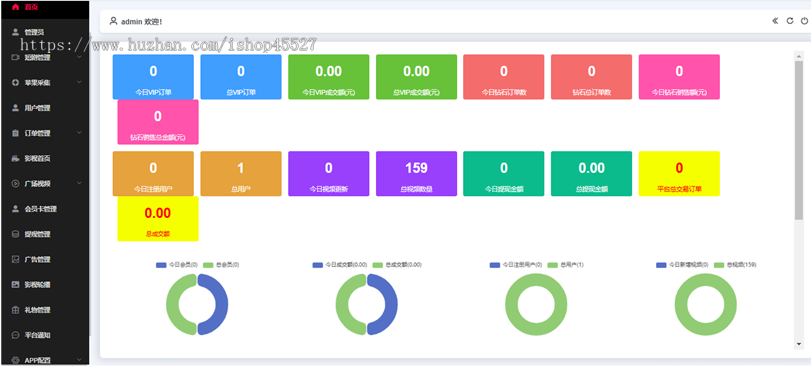Viewport: 811px width, 366px height.
Task: Click the 今日钻石订单数 red card
Action: pyautogui.click(x=504, y=77)
